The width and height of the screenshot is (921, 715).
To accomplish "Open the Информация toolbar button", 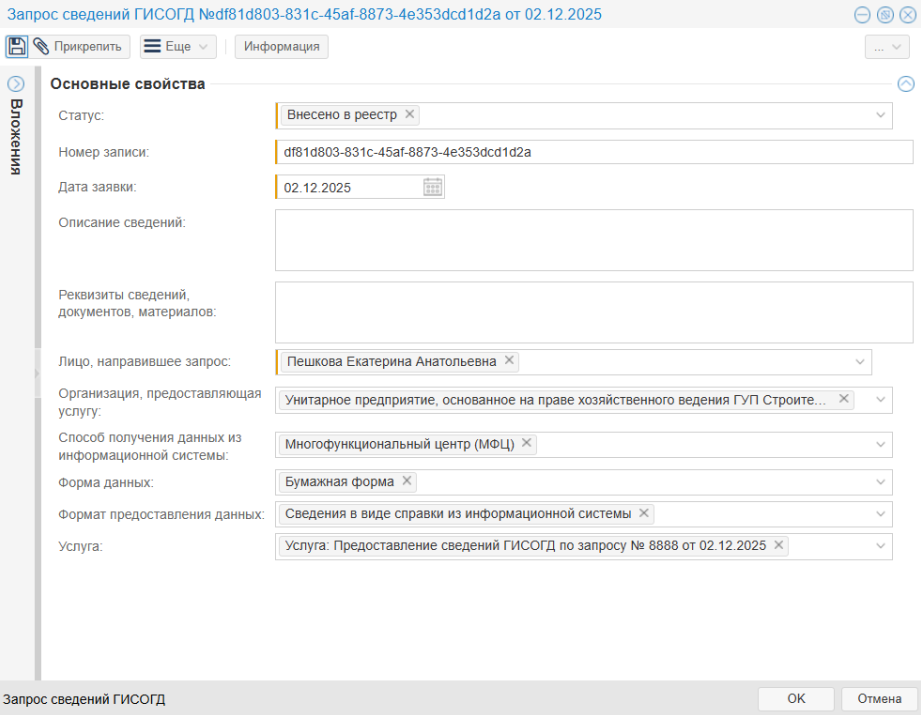I will pos(282,47).
